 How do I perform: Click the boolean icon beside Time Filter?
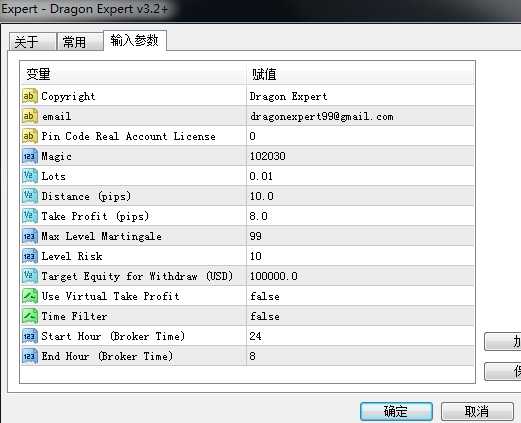pyautogui.click(x=29, y=316)
